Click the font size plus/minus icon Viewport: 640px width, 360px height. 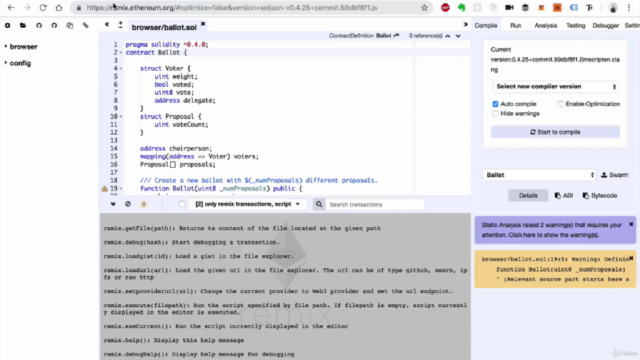120,25
